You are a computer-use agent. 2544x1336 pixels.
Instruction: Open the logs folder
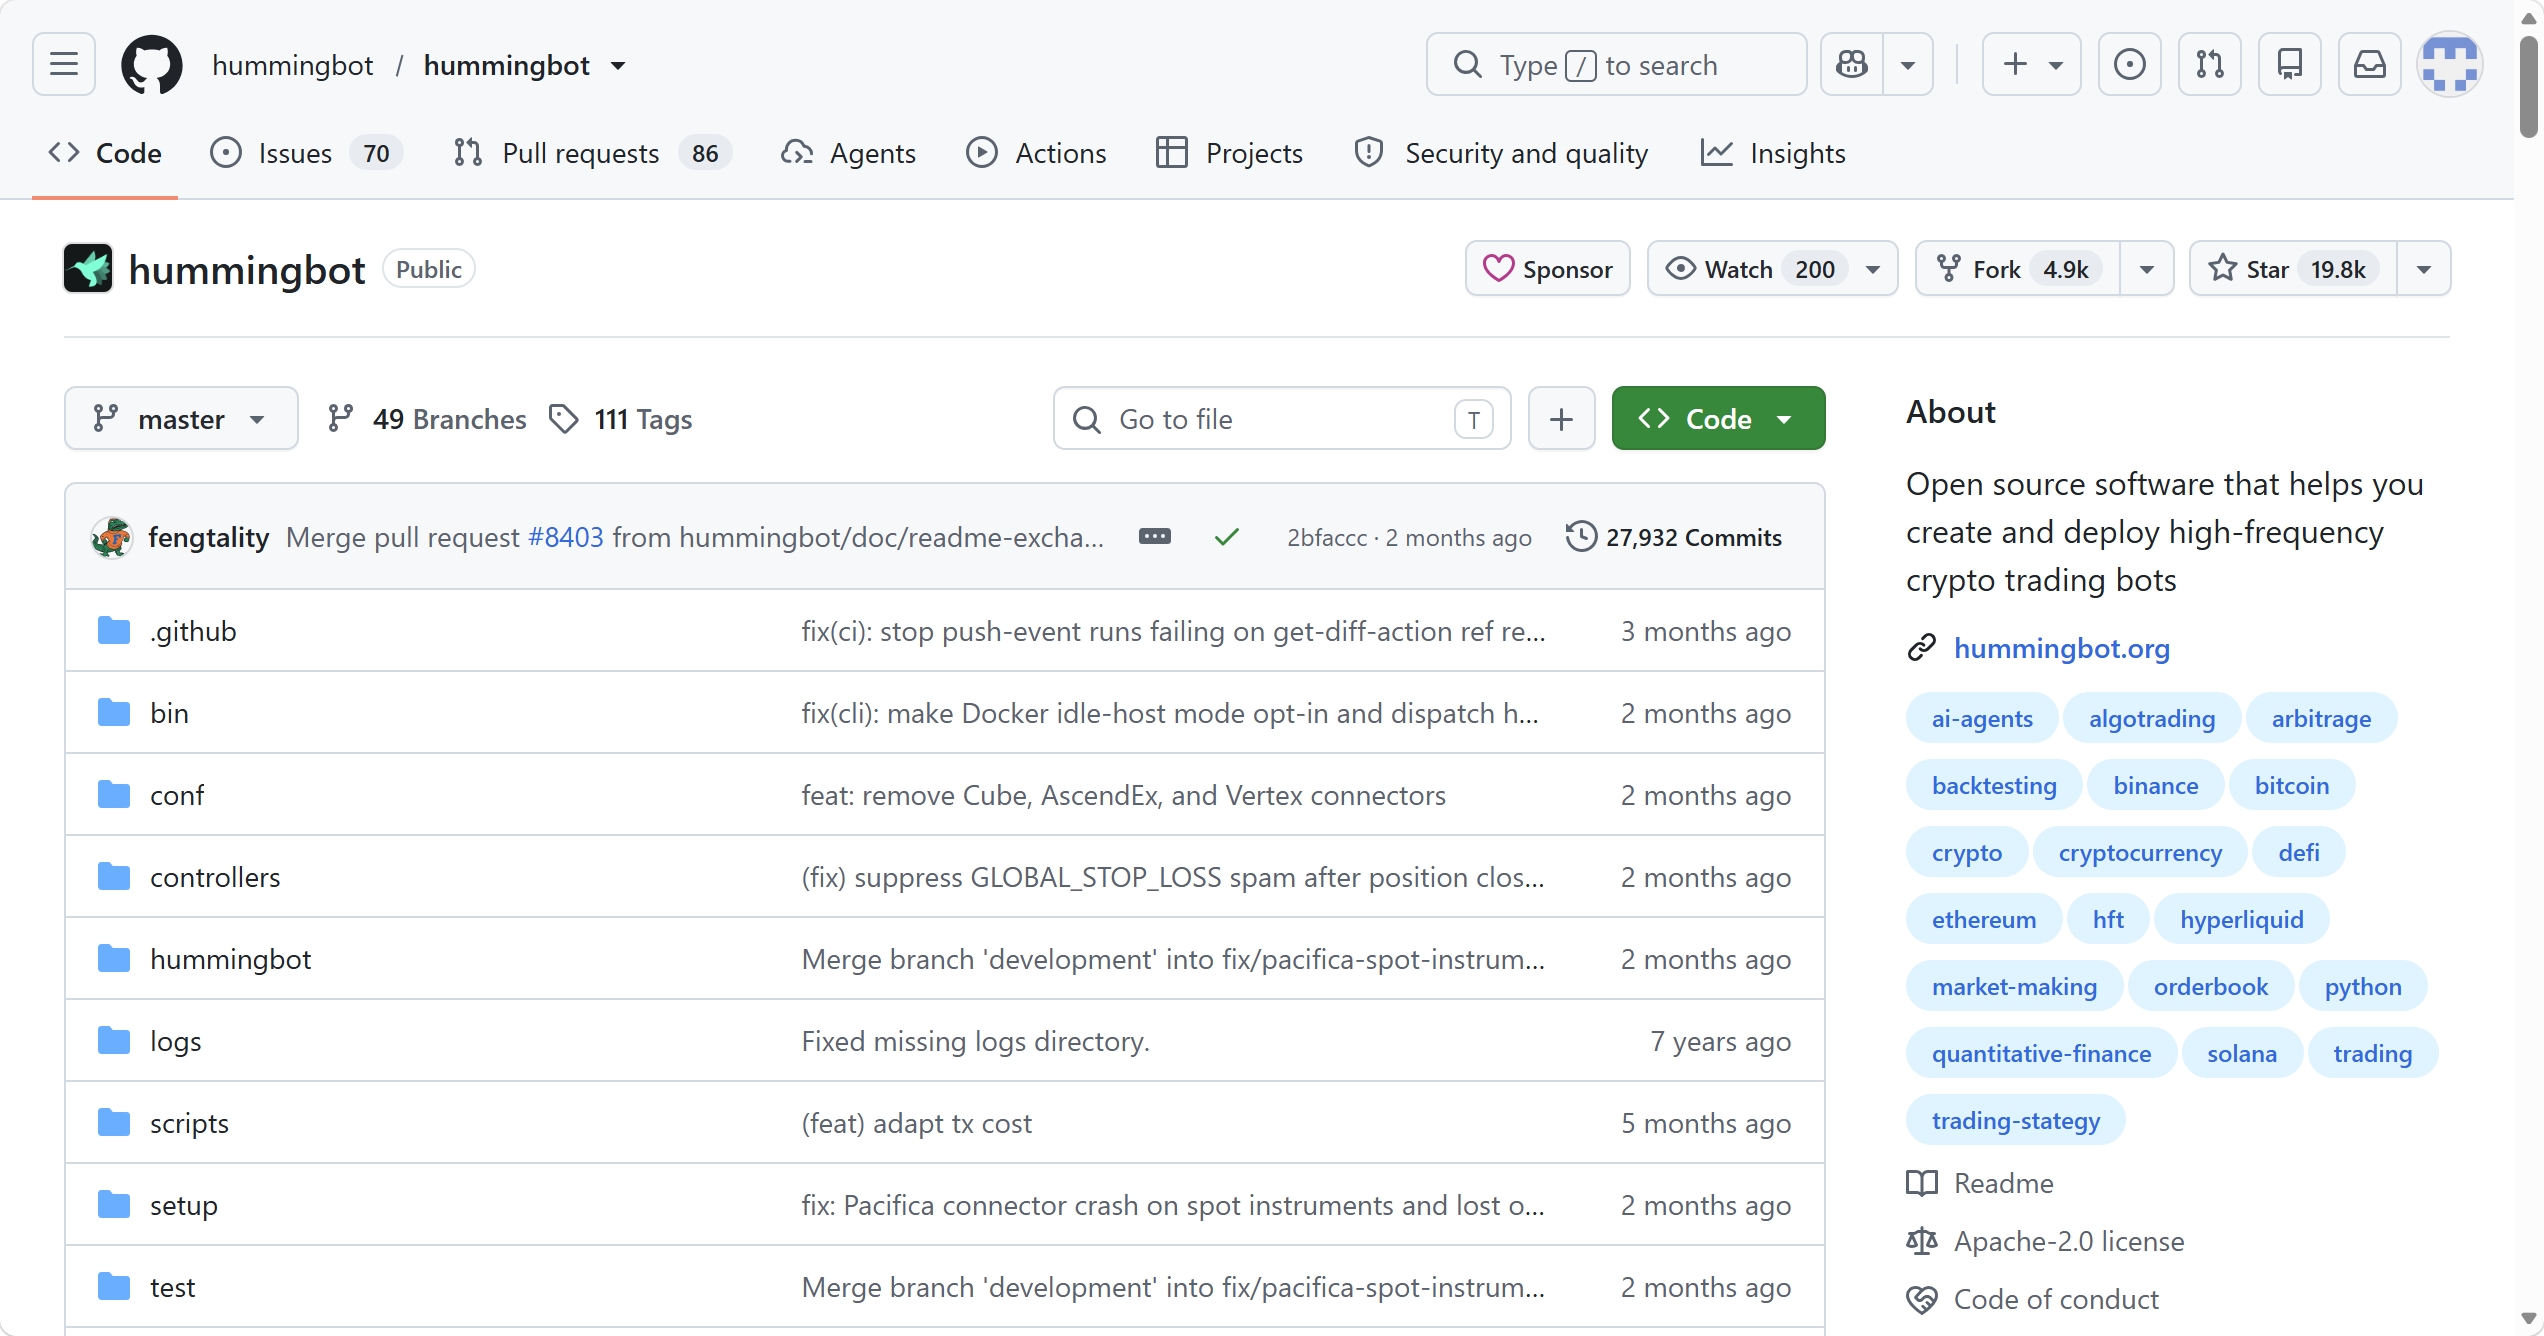176,1041
